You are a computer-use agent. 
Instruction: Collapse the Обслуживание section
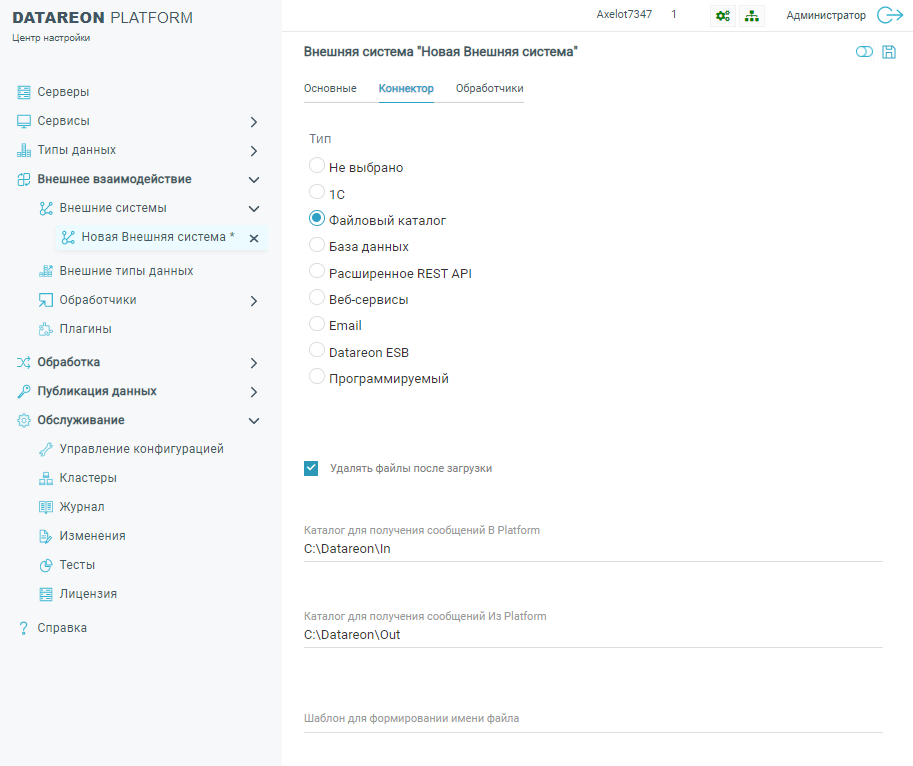pos(253,421)
